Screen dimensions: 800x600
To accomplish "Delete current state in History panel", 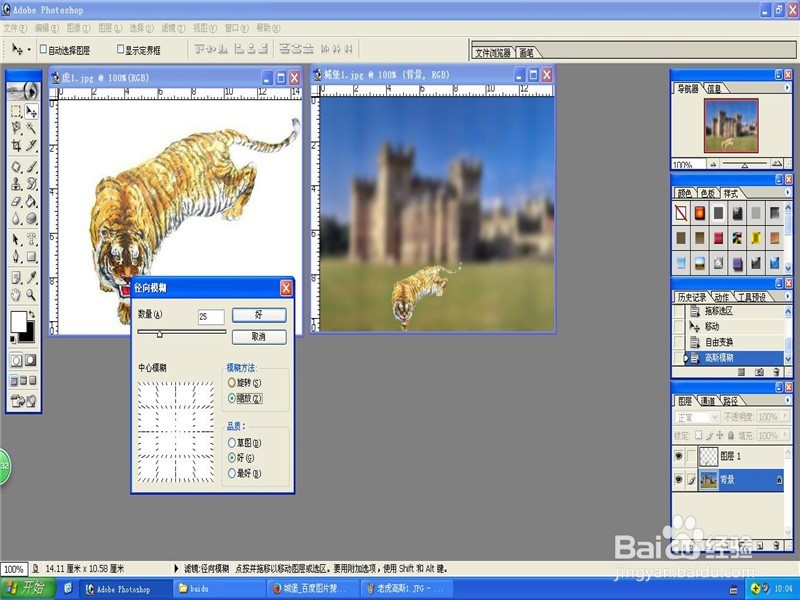I will [x=777, y=372].
